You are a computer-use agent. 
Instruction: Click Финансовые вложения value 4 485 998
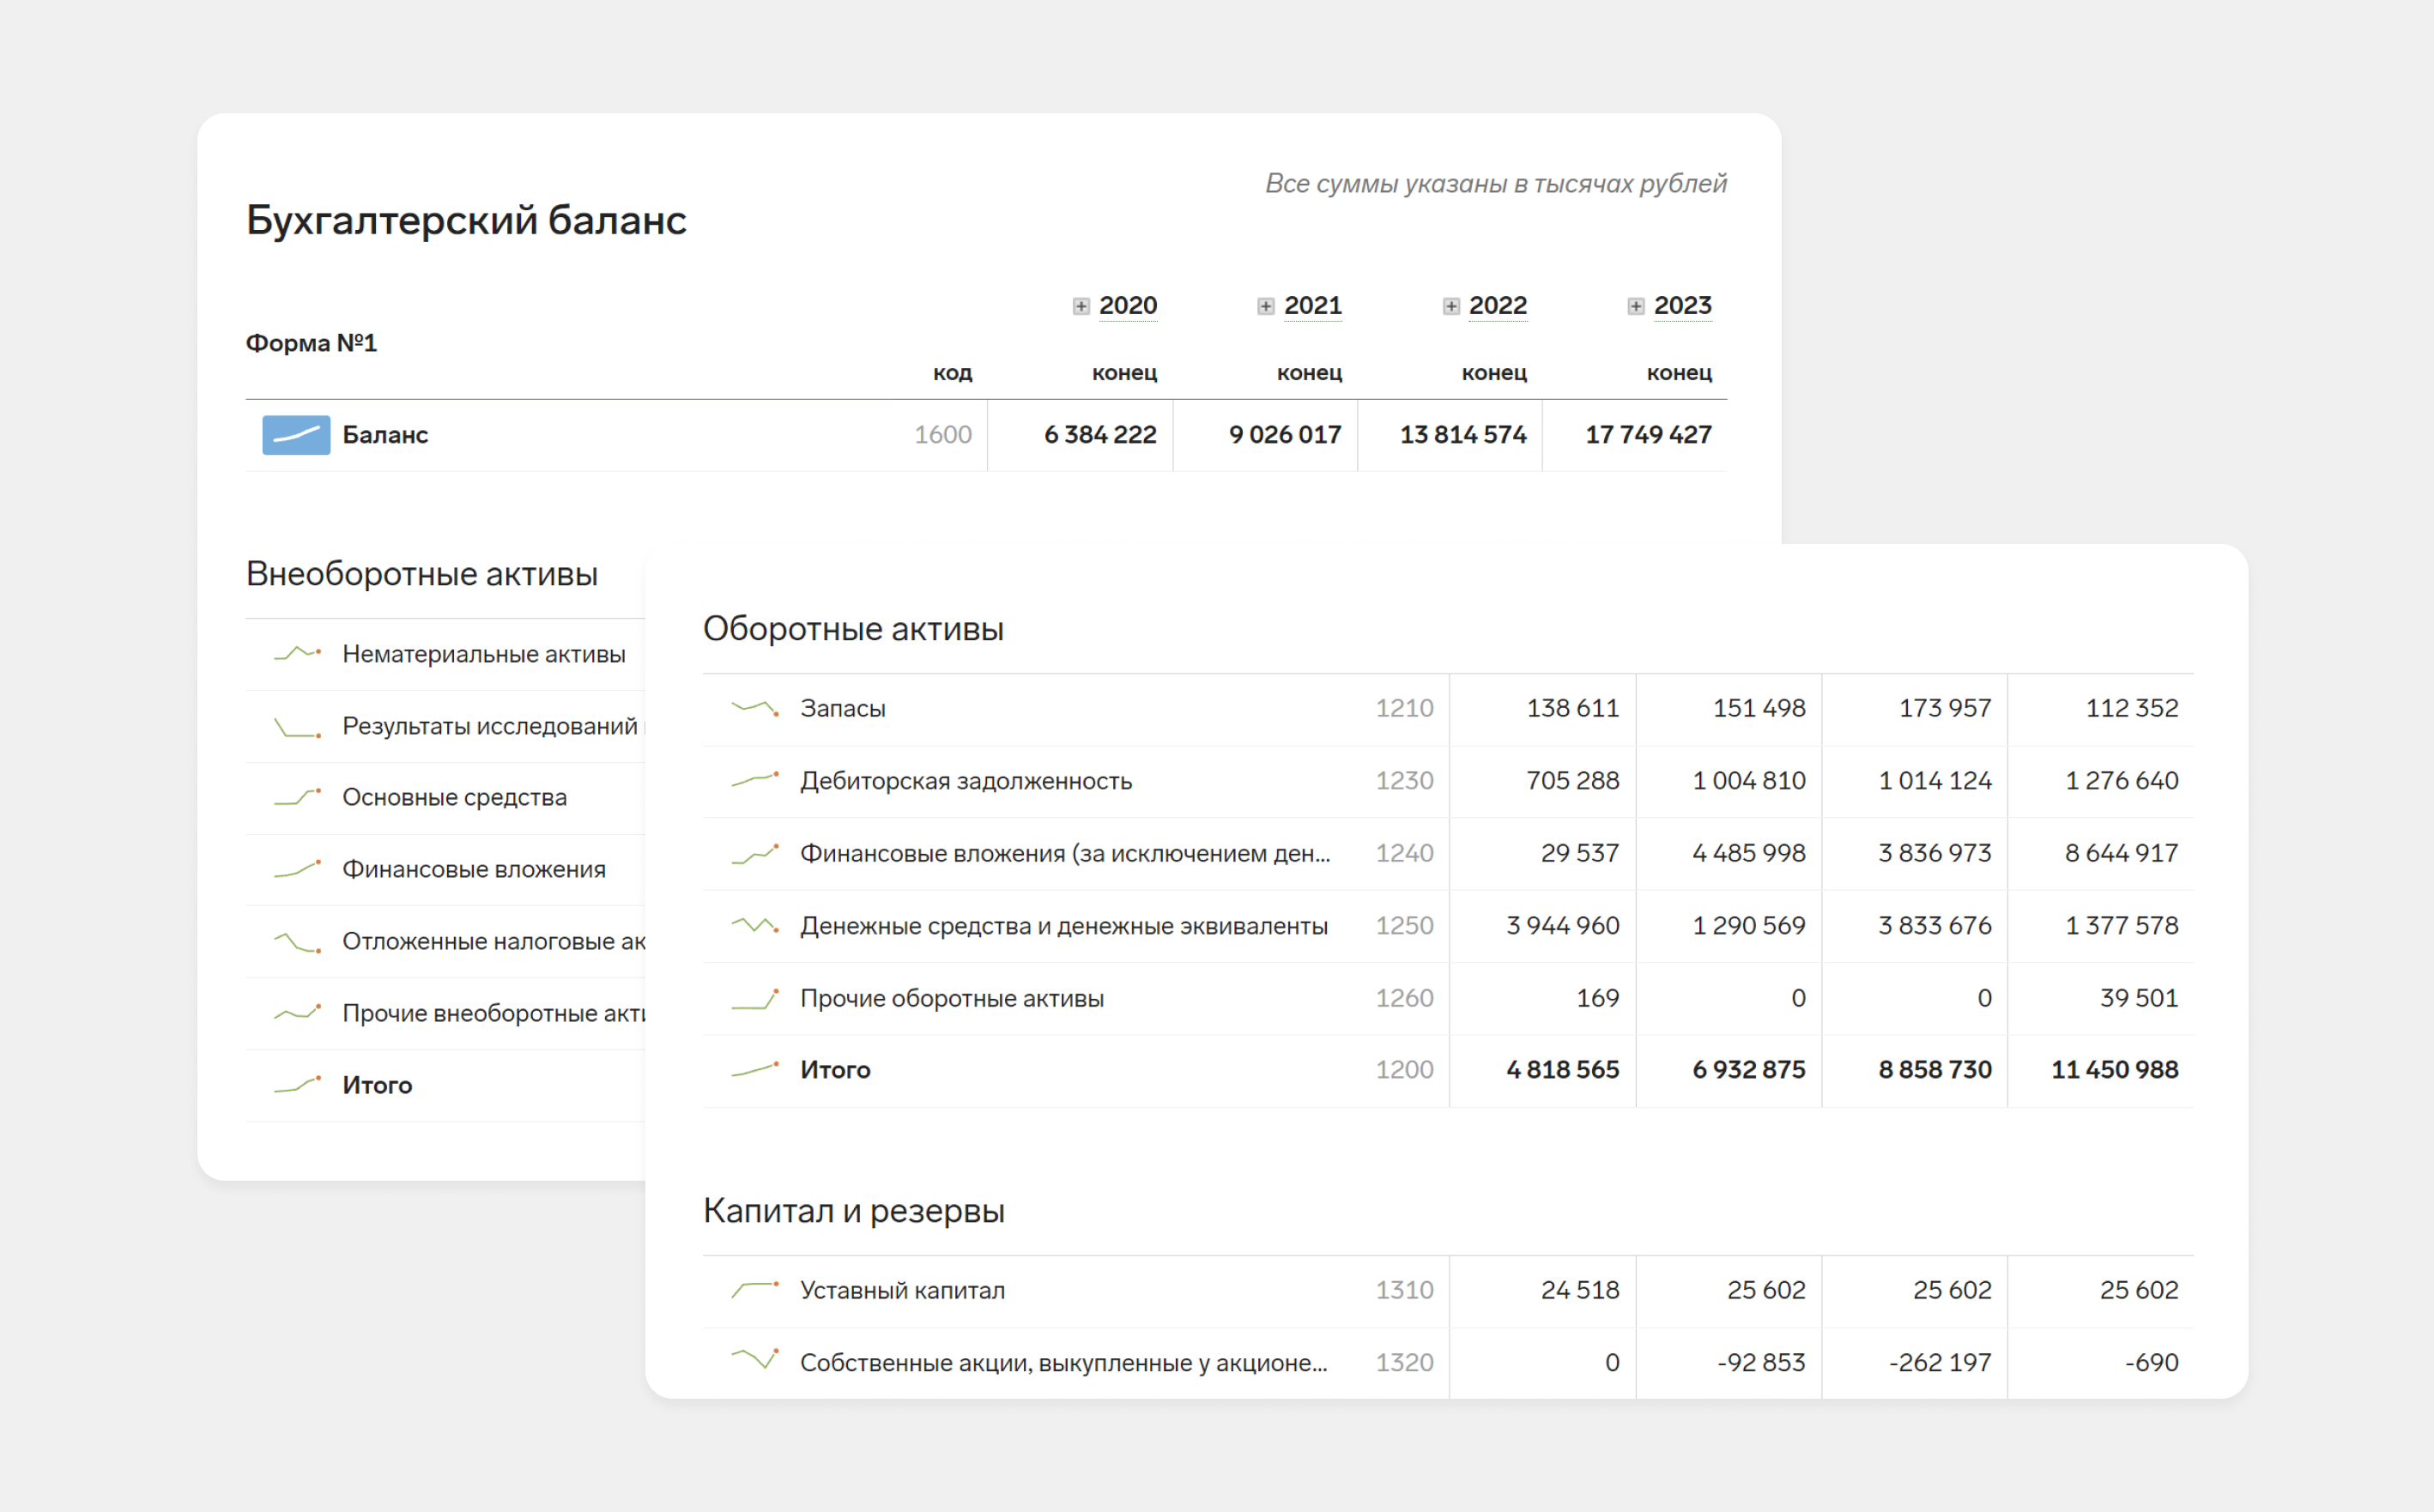(1749, 853)
